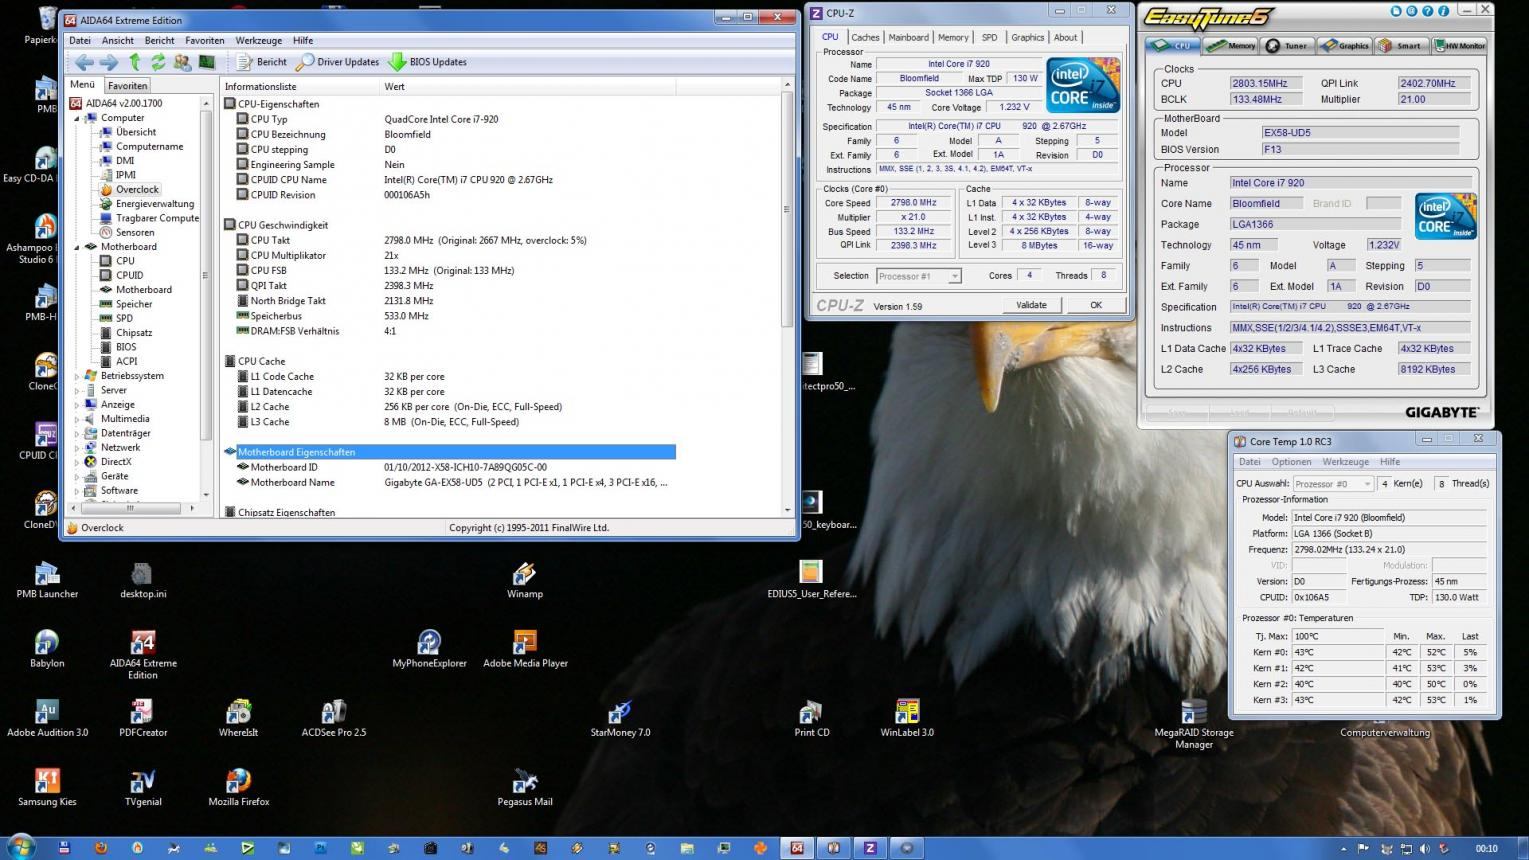
Task: Select Energieverwaltung in AIDA64 tree
Action: click(154, 204)
